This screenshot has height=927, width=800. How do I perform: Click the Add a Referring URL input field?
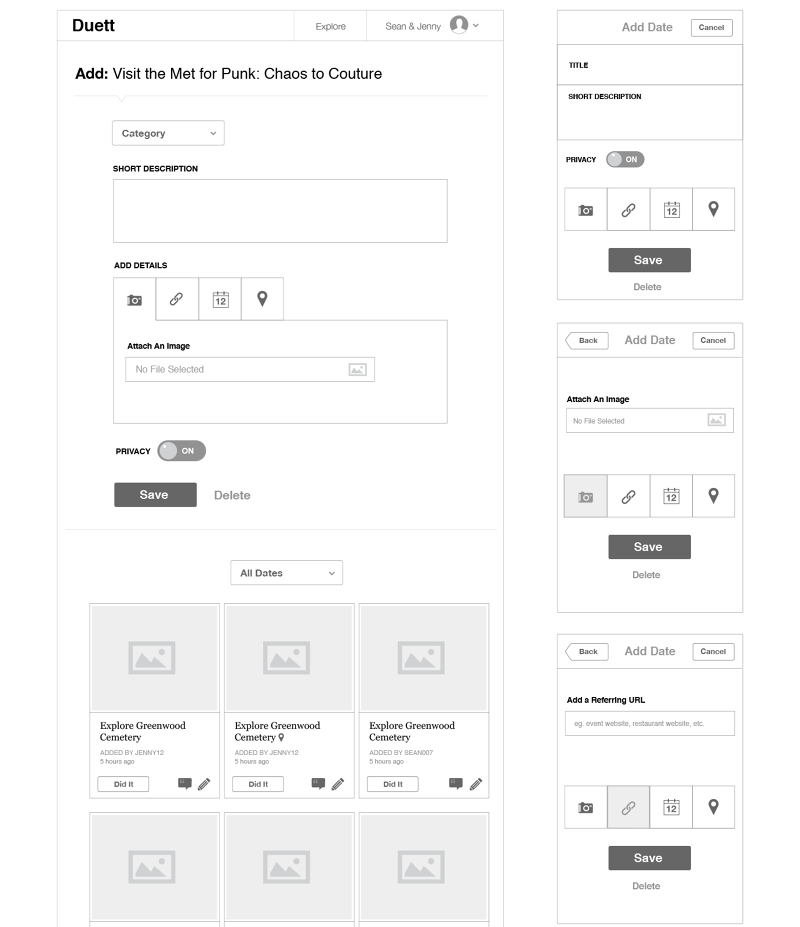point(650,723)
